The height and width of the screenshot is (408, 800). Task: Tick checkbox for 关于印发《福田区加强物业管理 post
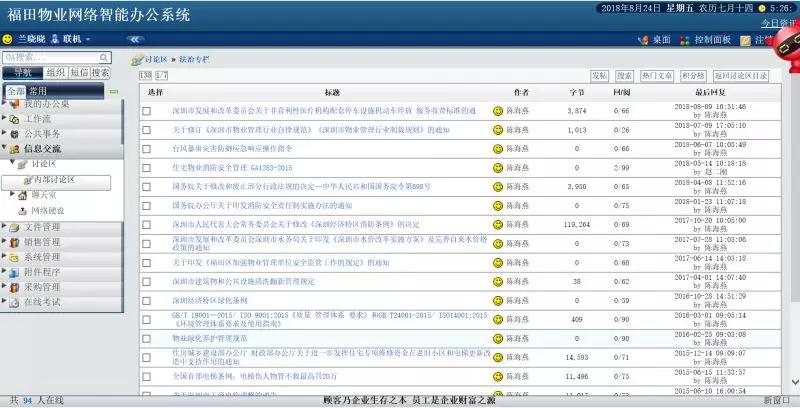pos(147,263)
